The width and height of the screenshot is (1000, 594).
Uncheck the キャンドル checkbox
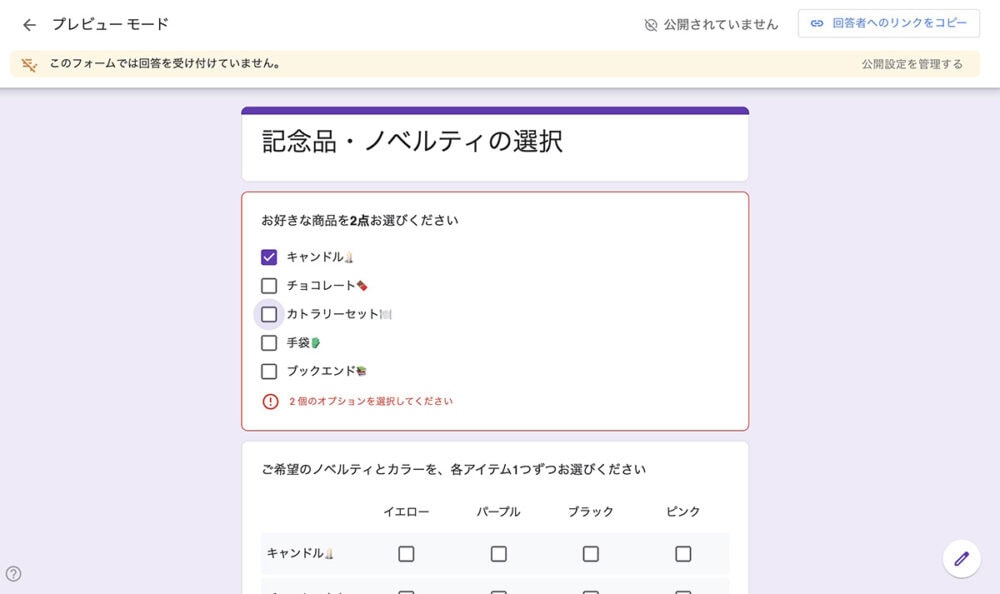268,256
